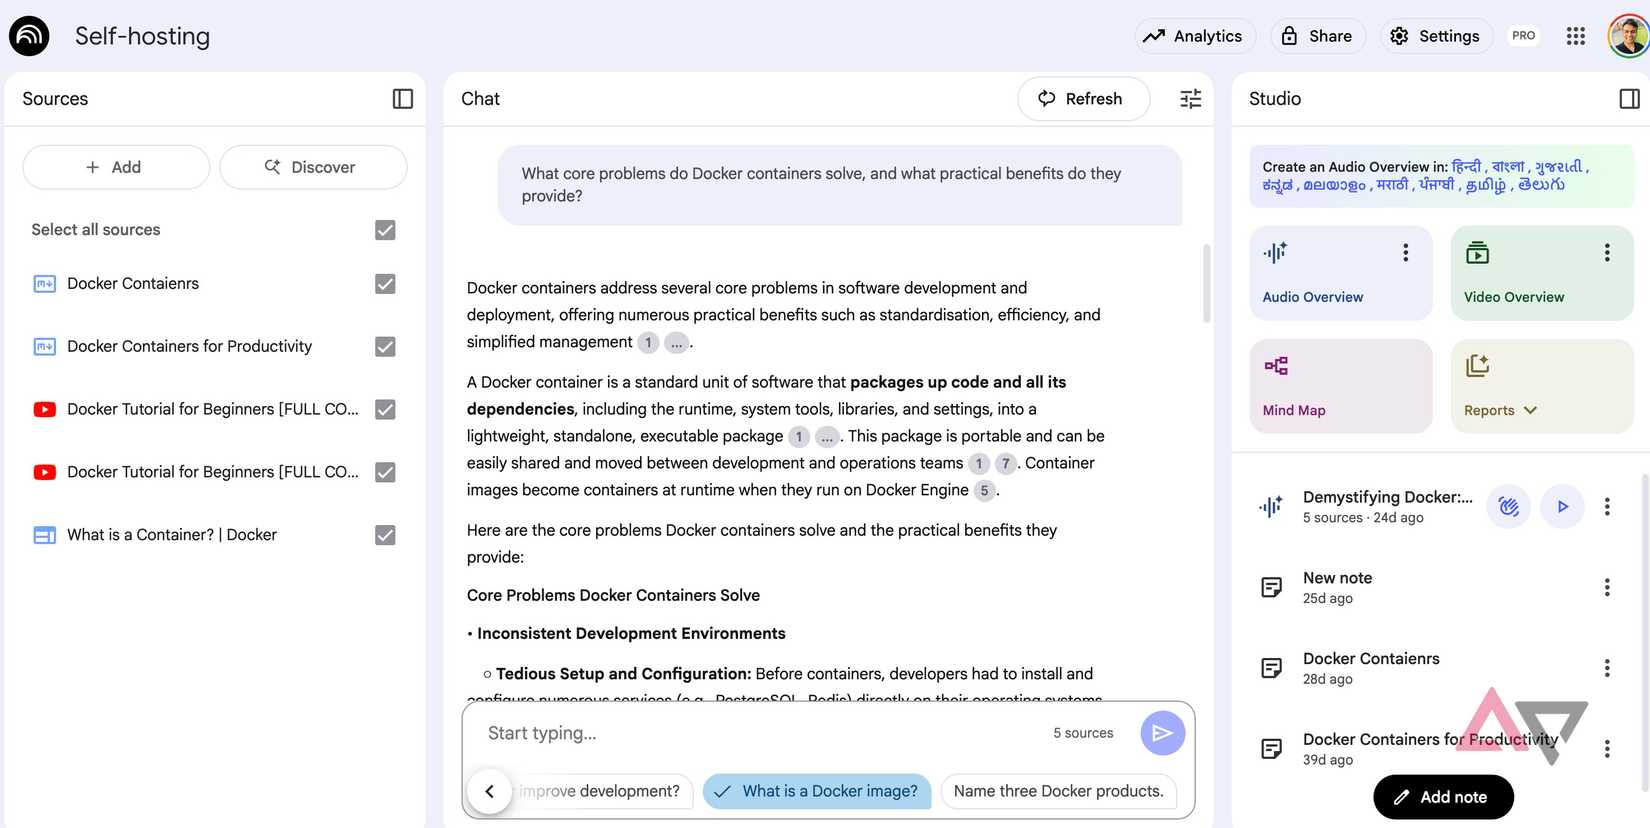This screenshot has height=828, width=1650.
Task: Open the Analytics view
Action: coord(1195,35)
